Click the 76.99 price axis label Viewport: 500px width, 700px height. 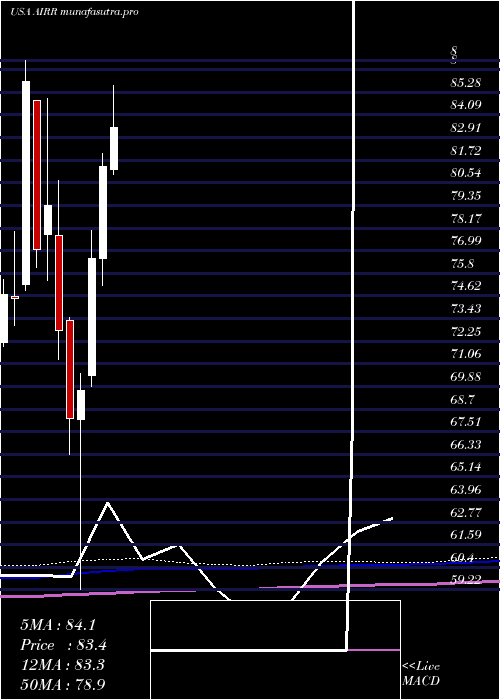click(x=466, y=241)
